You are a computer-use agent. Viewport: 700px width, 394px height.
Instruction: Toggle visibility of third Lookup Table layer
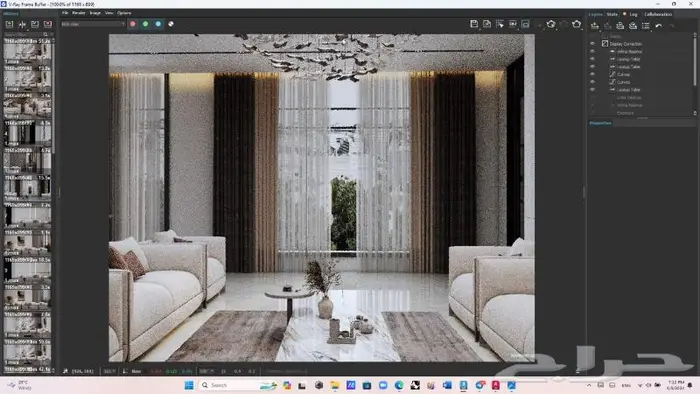pos(592,89)
